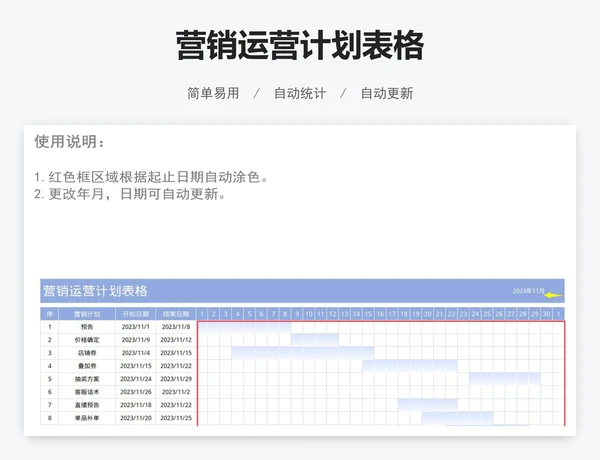Viewport: 600px width, 460px height.
Task: Select day 5 column header
Action: (x=249, y=314)
